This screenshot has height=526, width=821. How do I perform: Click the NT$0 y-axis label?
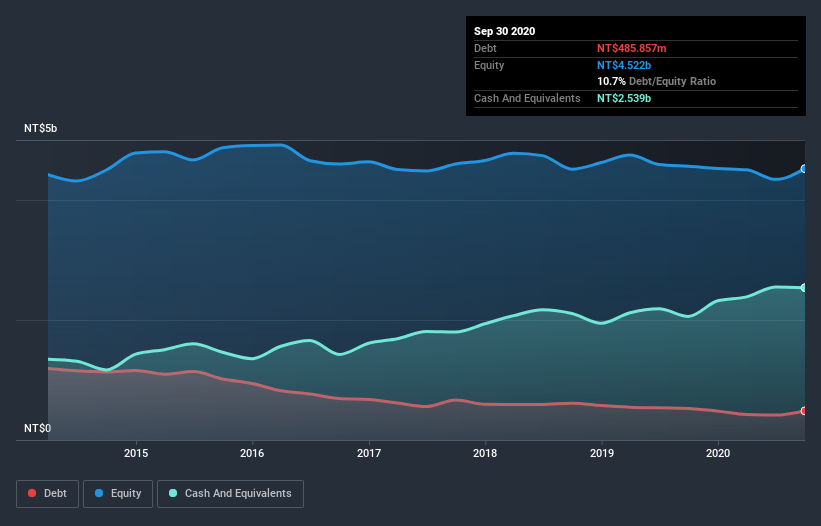point(38,428)
